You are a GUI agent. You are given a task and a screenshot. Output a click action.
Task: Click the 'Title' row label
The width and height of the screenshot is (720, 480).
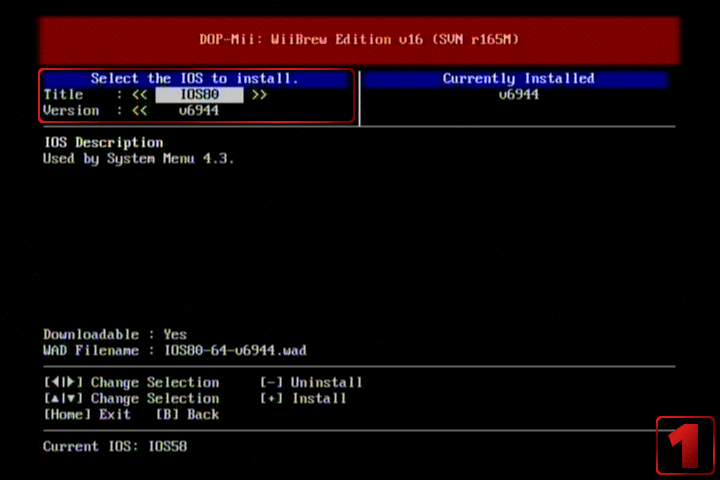click(x=63, y=95)
